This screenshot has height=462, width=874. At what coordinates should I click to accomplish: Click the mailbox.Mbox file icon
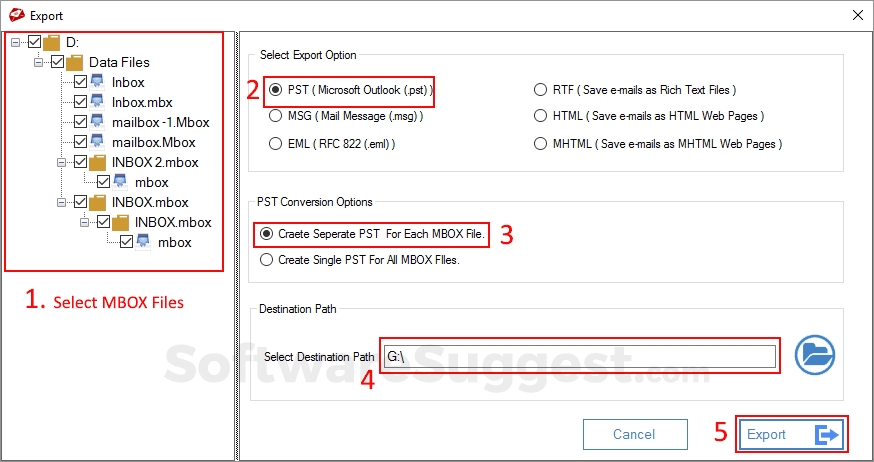pyautogui.click(x=98, y=142)
